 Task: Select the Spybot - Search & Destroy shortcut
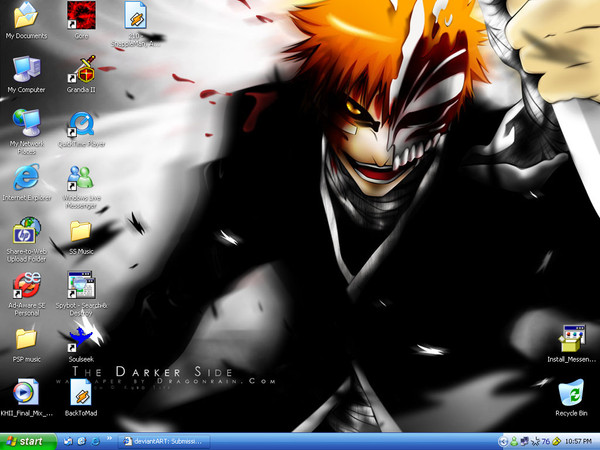point(81,285)
